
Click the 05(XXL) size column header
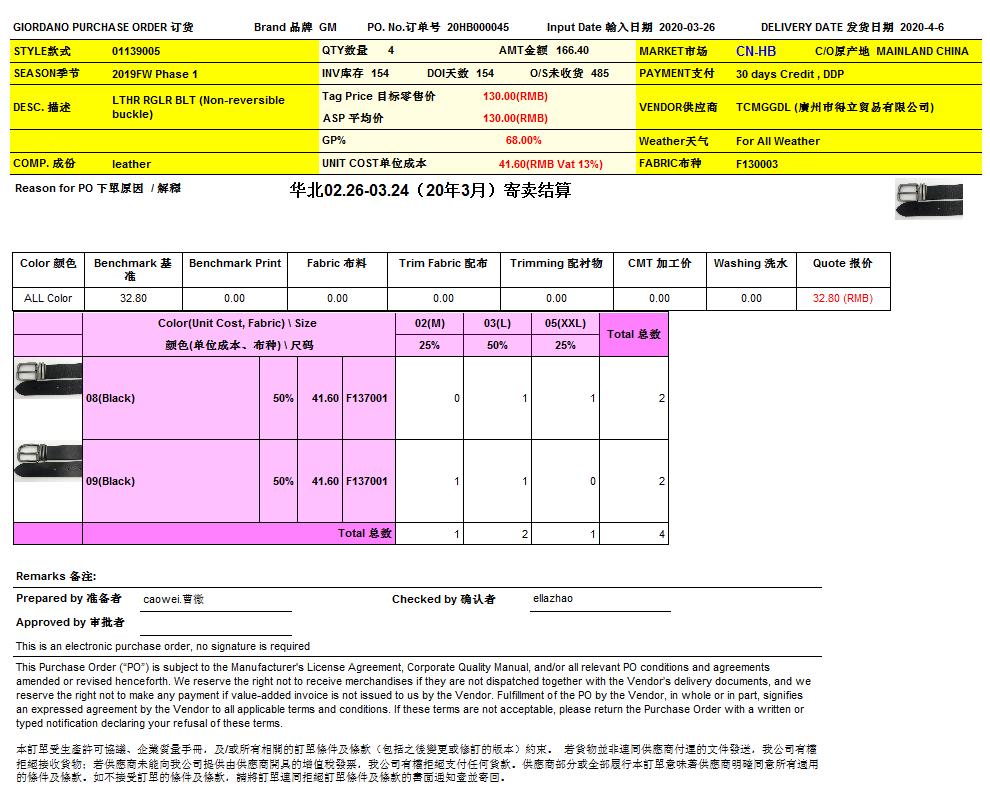[565, 323]
